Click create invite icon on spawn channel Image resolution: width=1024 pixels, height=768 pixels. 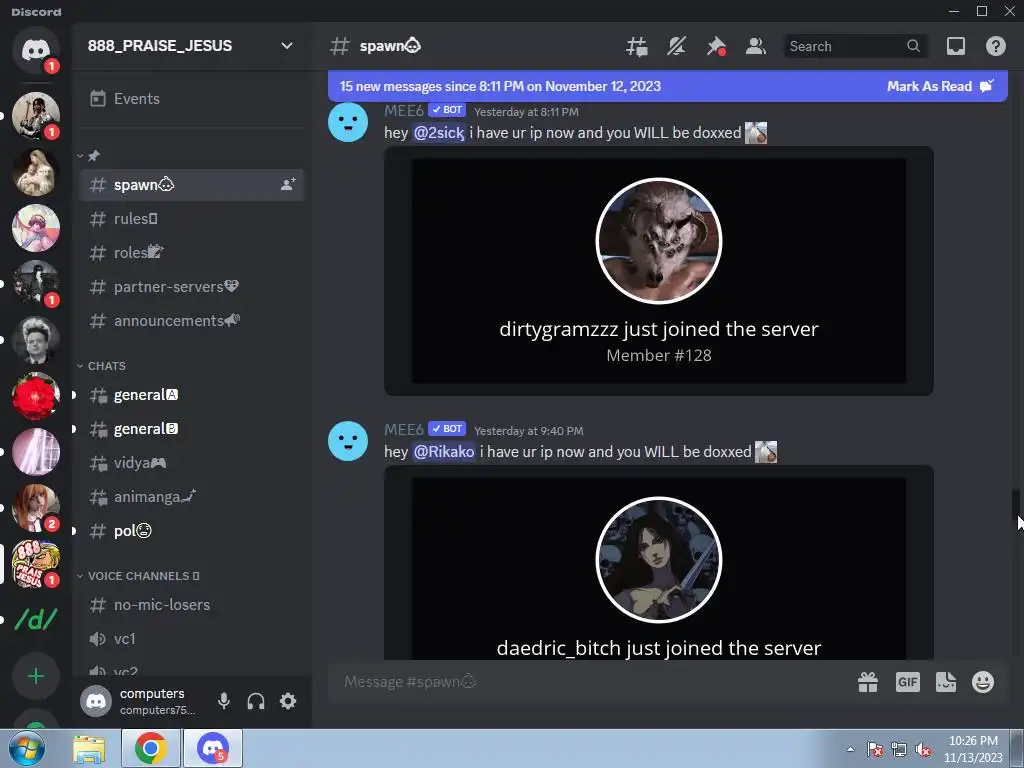click(x=288, y=185)
